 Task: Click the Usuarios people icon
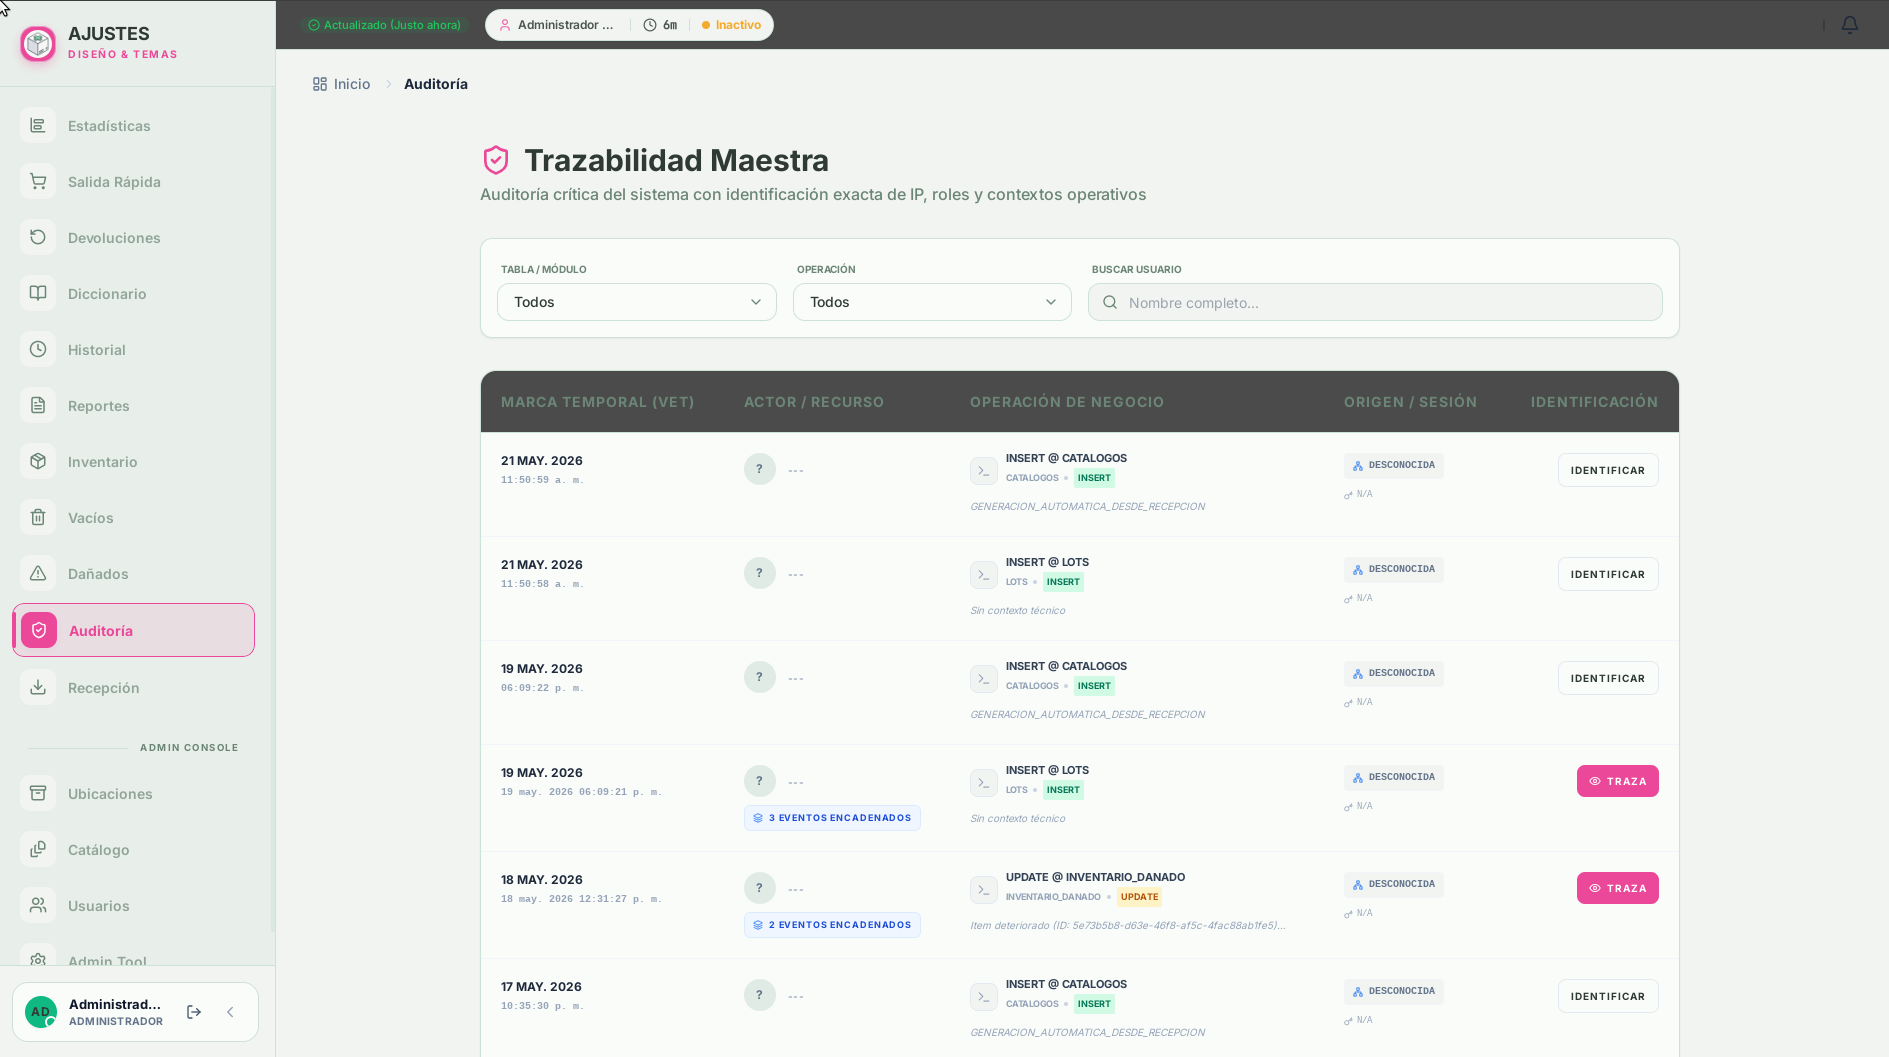click(x=38, y=906)
